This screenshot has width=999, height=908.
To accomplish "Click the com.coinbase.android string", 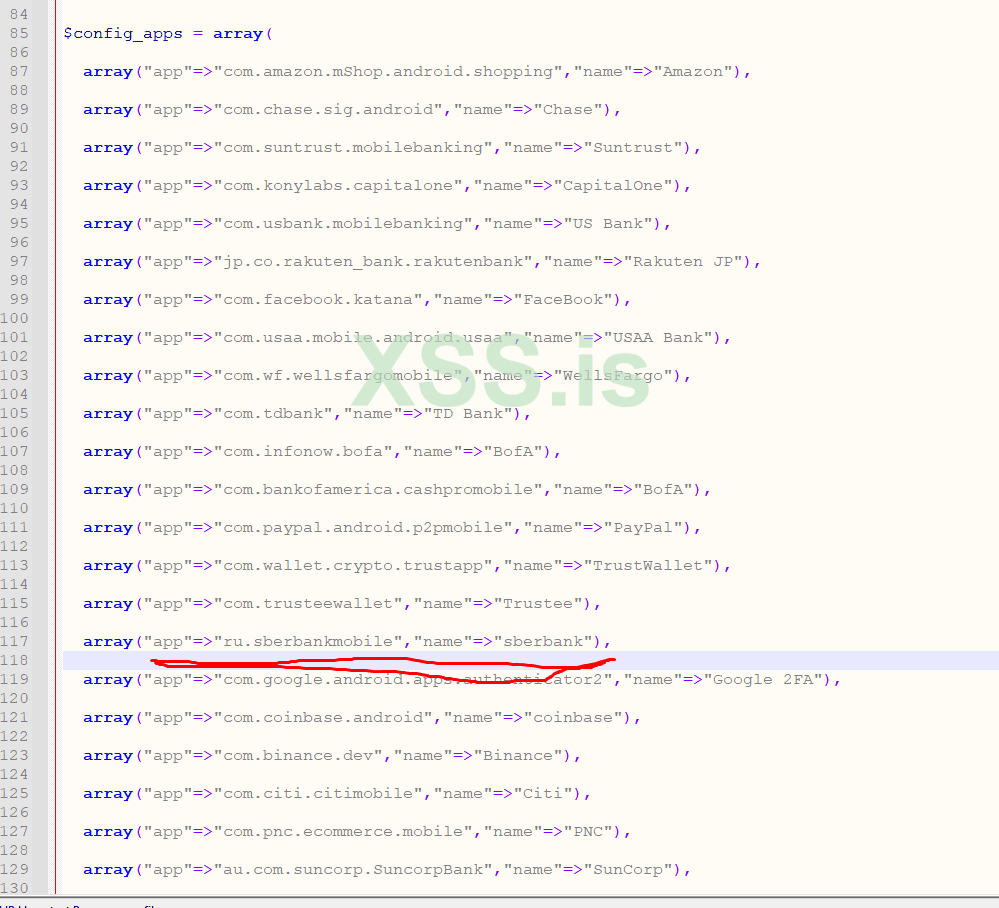I will pyautogui.click(x=322, y=717).
